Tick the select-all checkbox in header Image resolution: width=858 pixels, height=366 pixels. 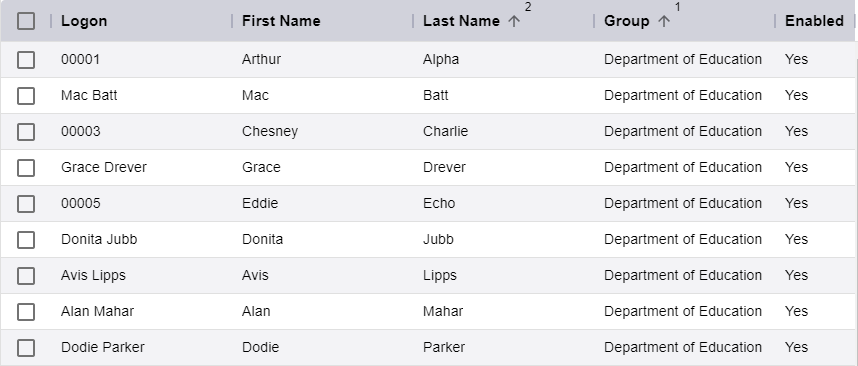point(26,21)
